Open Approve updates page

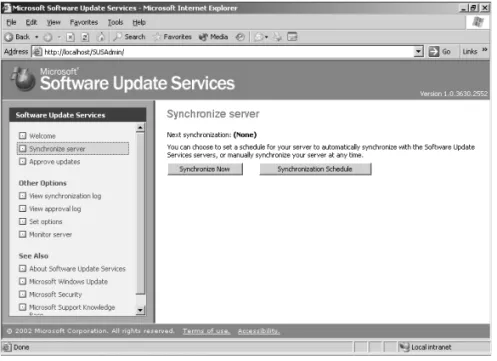click(x=55, y=162)
